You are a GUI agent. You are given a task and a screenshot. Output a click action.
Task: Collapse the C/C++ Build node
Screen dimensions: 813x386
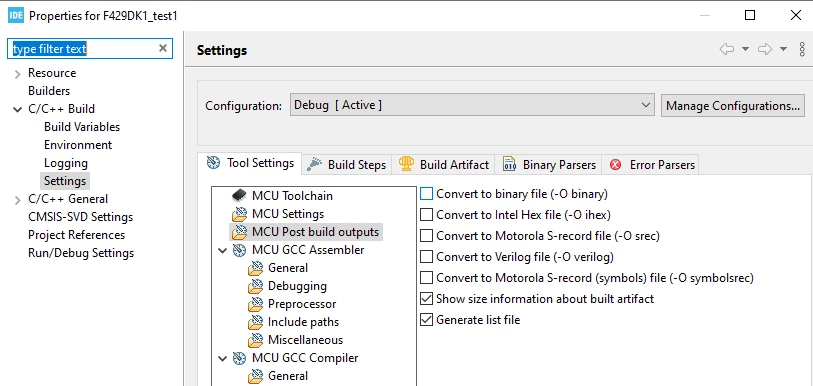click(18, 109)
